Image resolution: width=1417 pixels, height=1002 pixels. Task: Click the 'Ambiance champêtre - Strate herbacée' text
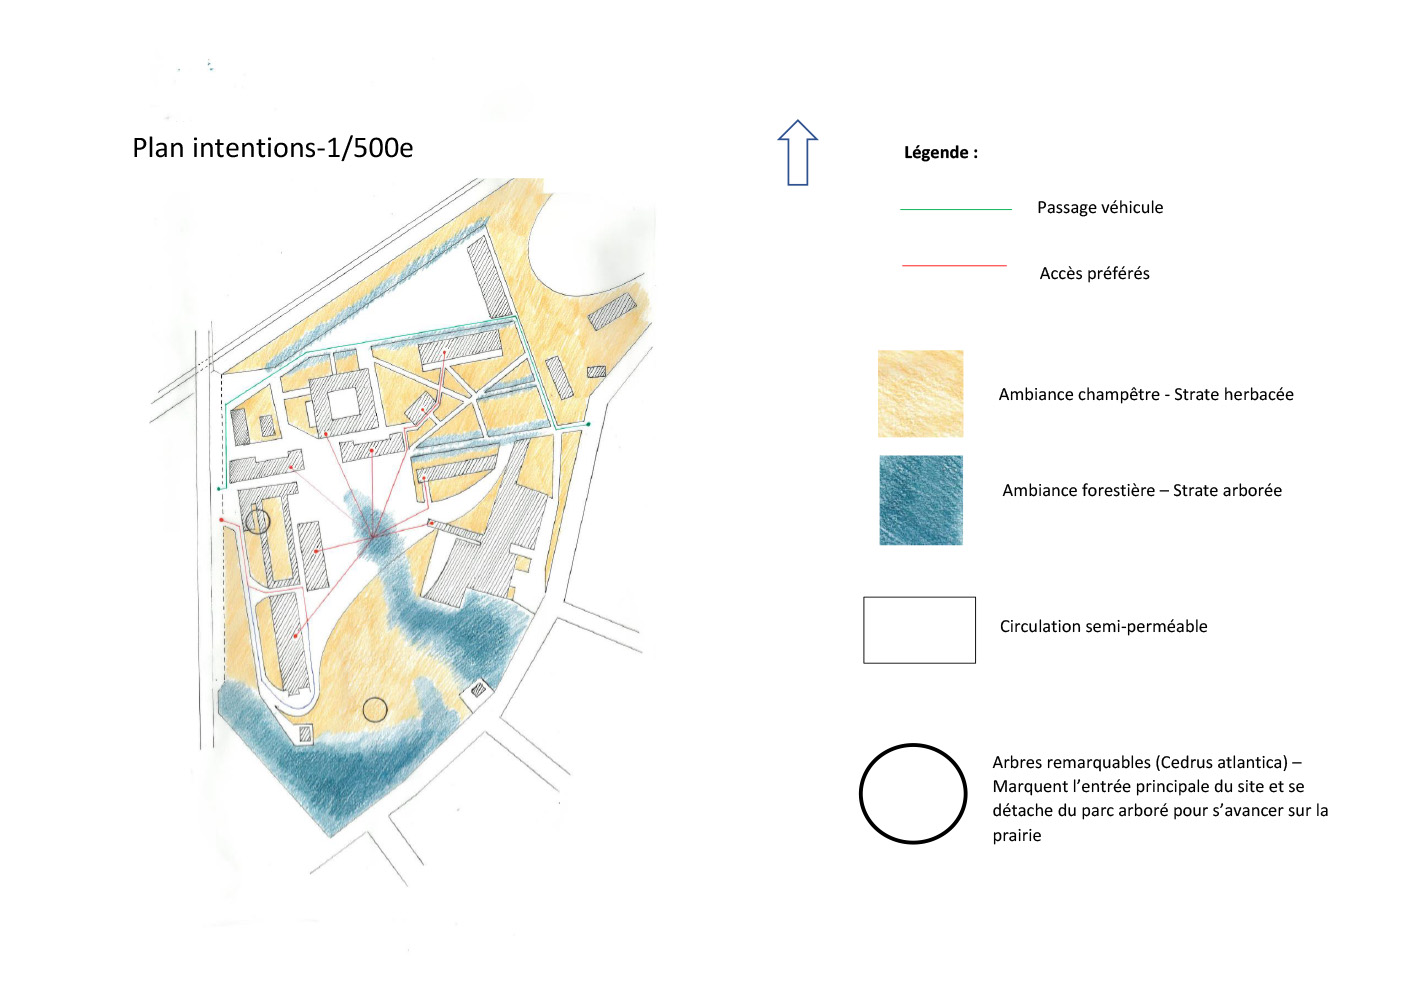click(x=1146, y=395)
